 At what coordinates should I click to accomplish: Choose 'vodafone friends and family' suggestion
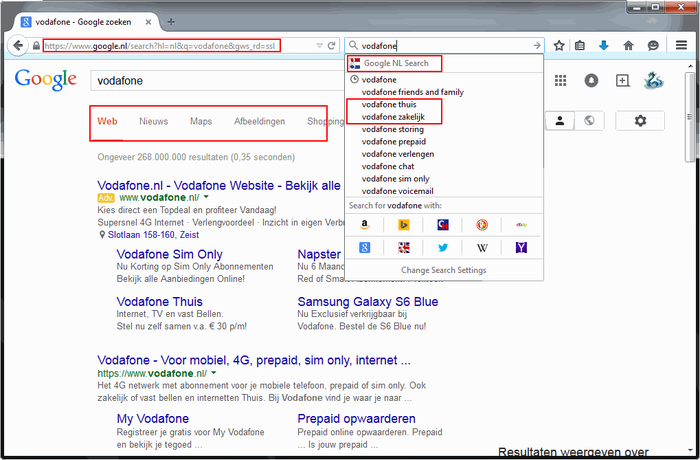tap(444, 92)
